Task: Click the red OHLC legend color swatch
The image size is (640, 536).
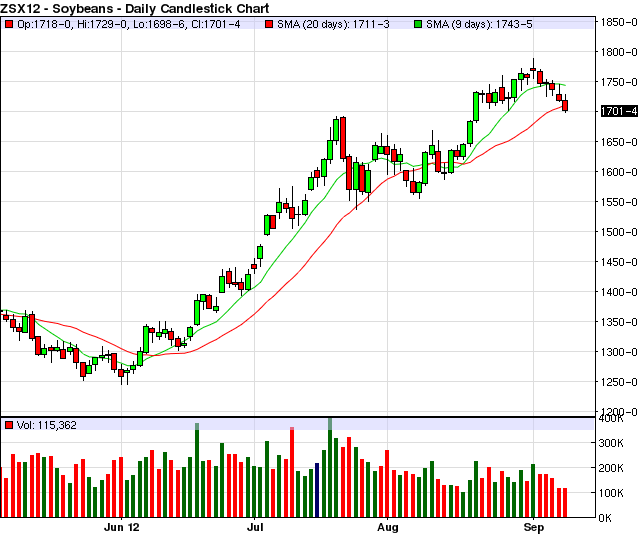Action: pyautogui.click(x=9, y=24)
